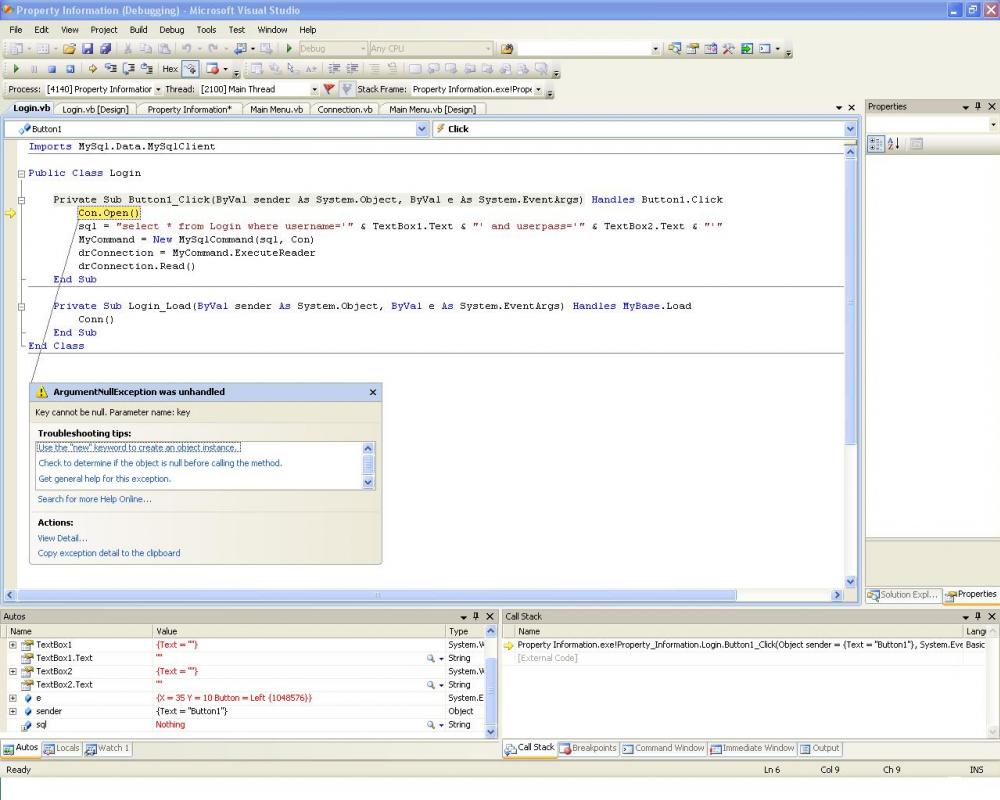Image resolution: width=1000 pixels, height=800 pixels.
Task: Click 'Copy exception detail to the clipboard'
Action: coord(109,553)
